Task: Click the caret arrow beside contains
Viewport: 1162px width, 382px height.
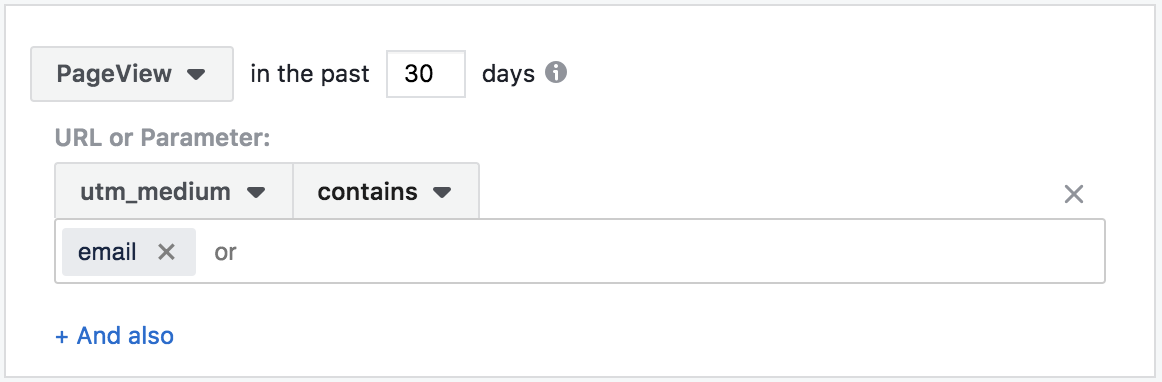Action: [442, 193]
